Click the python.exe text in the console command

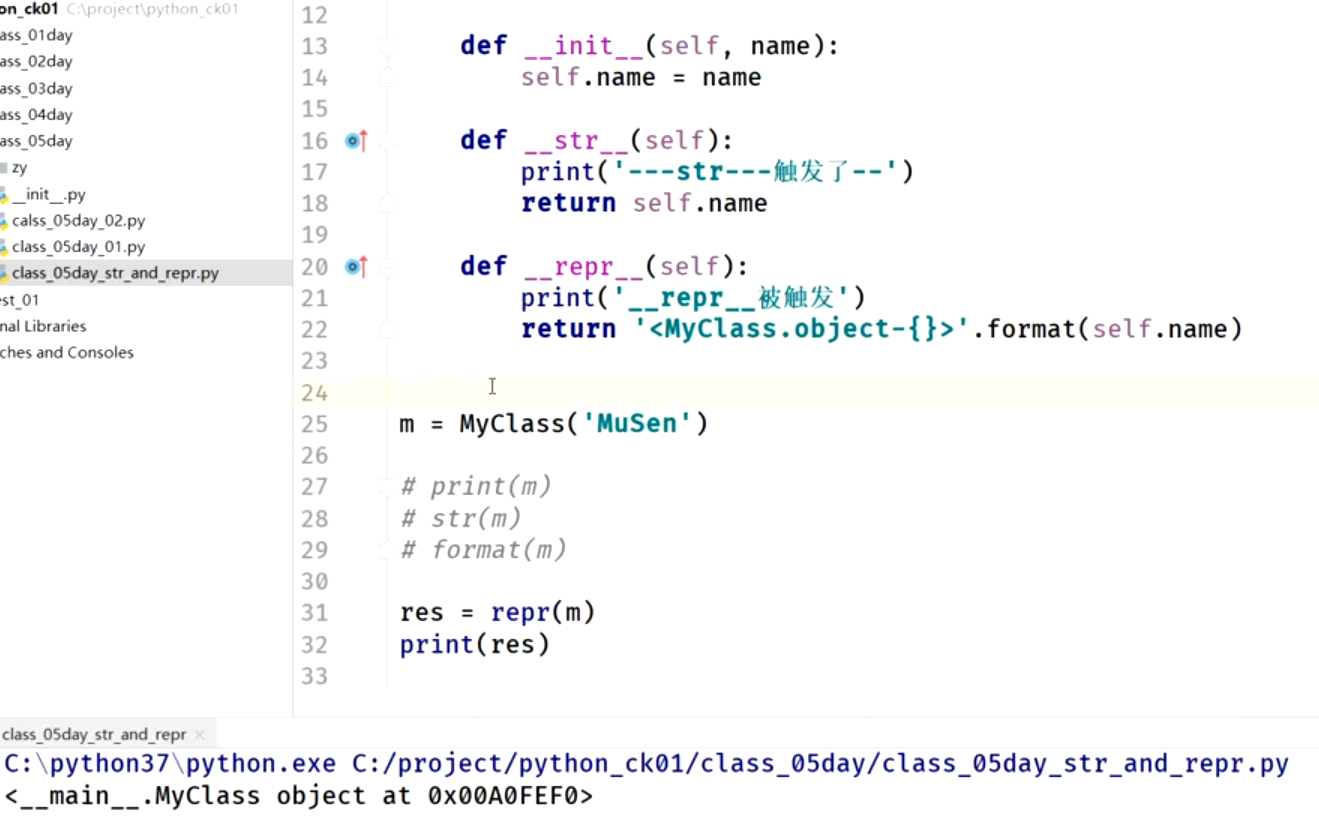point(260,765)
